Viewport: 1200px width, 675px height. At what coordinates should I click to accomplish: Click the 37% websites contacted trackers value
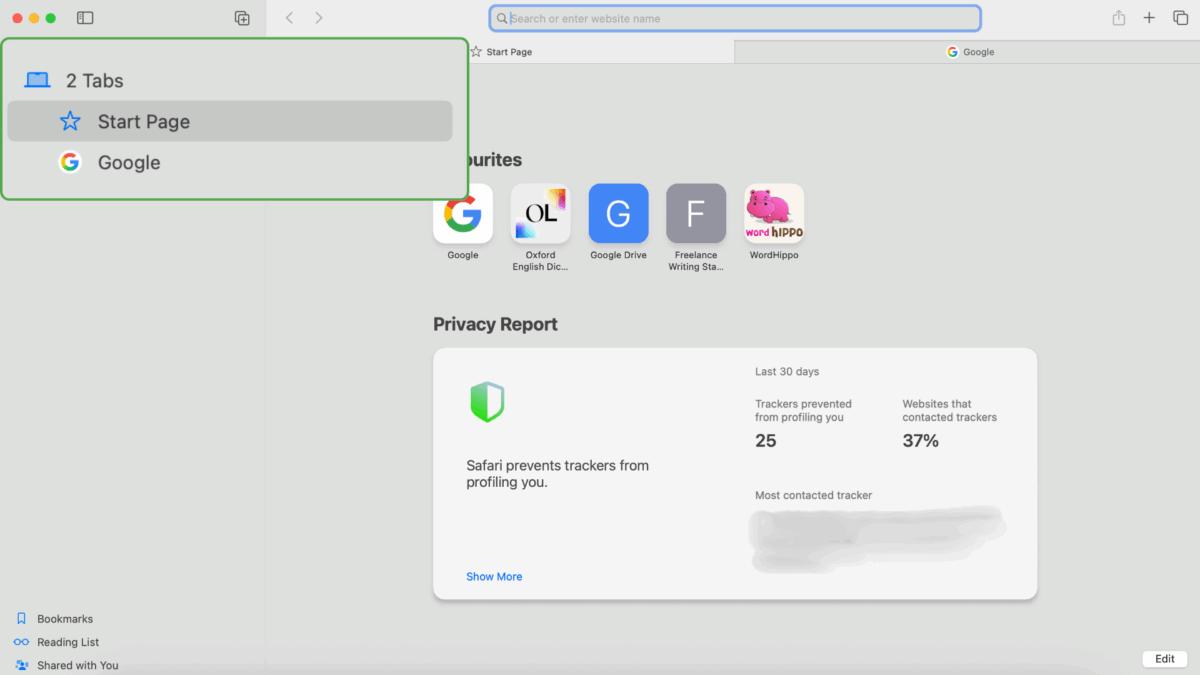(921, 441)
